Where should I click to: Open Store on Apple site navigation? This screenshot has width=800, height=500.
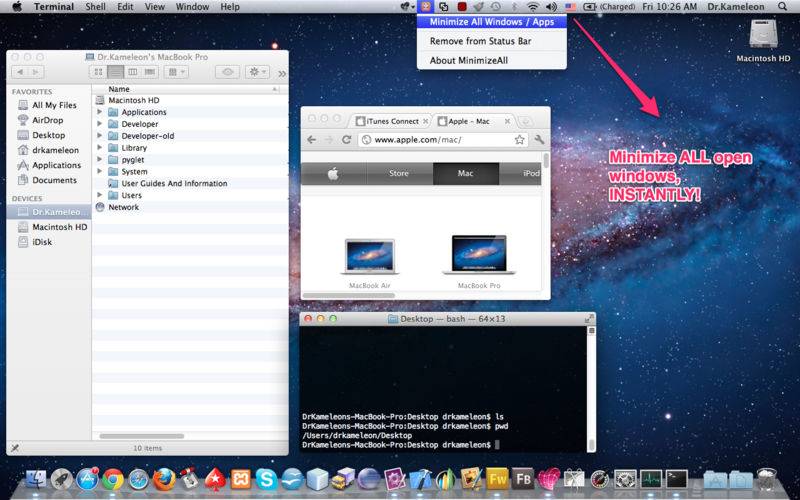(399, 173)
